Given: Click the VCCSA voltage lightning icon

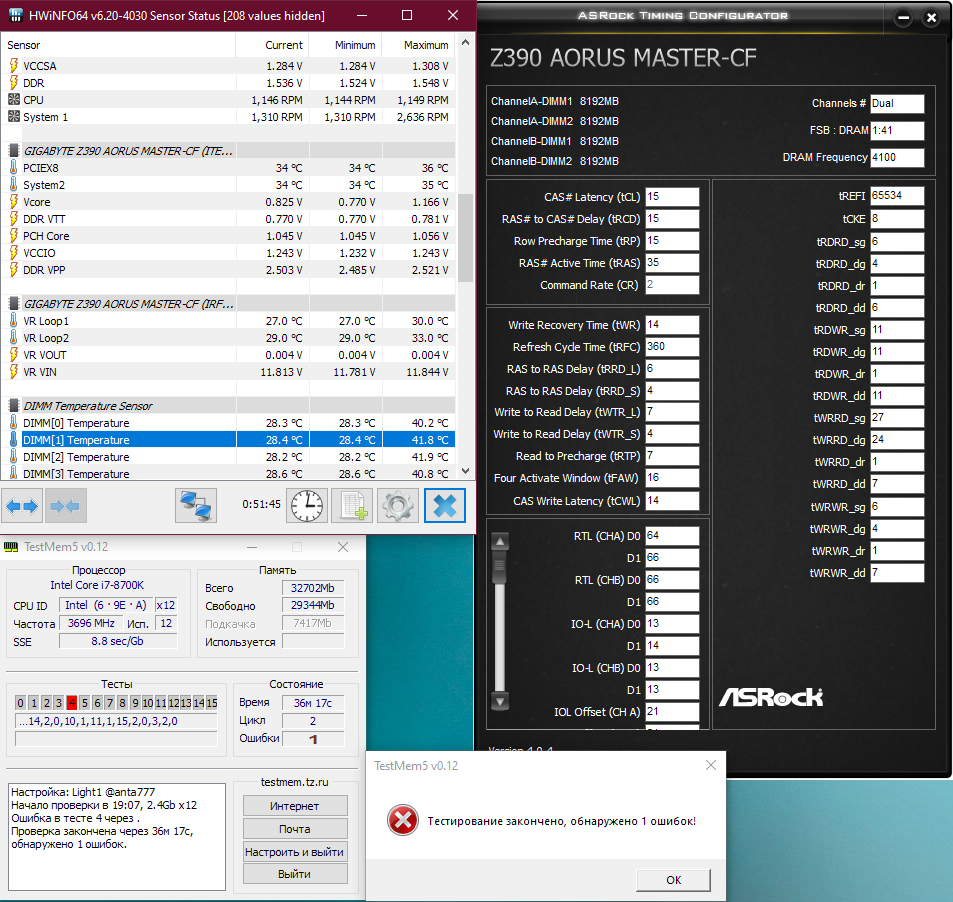Looking at the screenshot, I should (x=13, y=65).
